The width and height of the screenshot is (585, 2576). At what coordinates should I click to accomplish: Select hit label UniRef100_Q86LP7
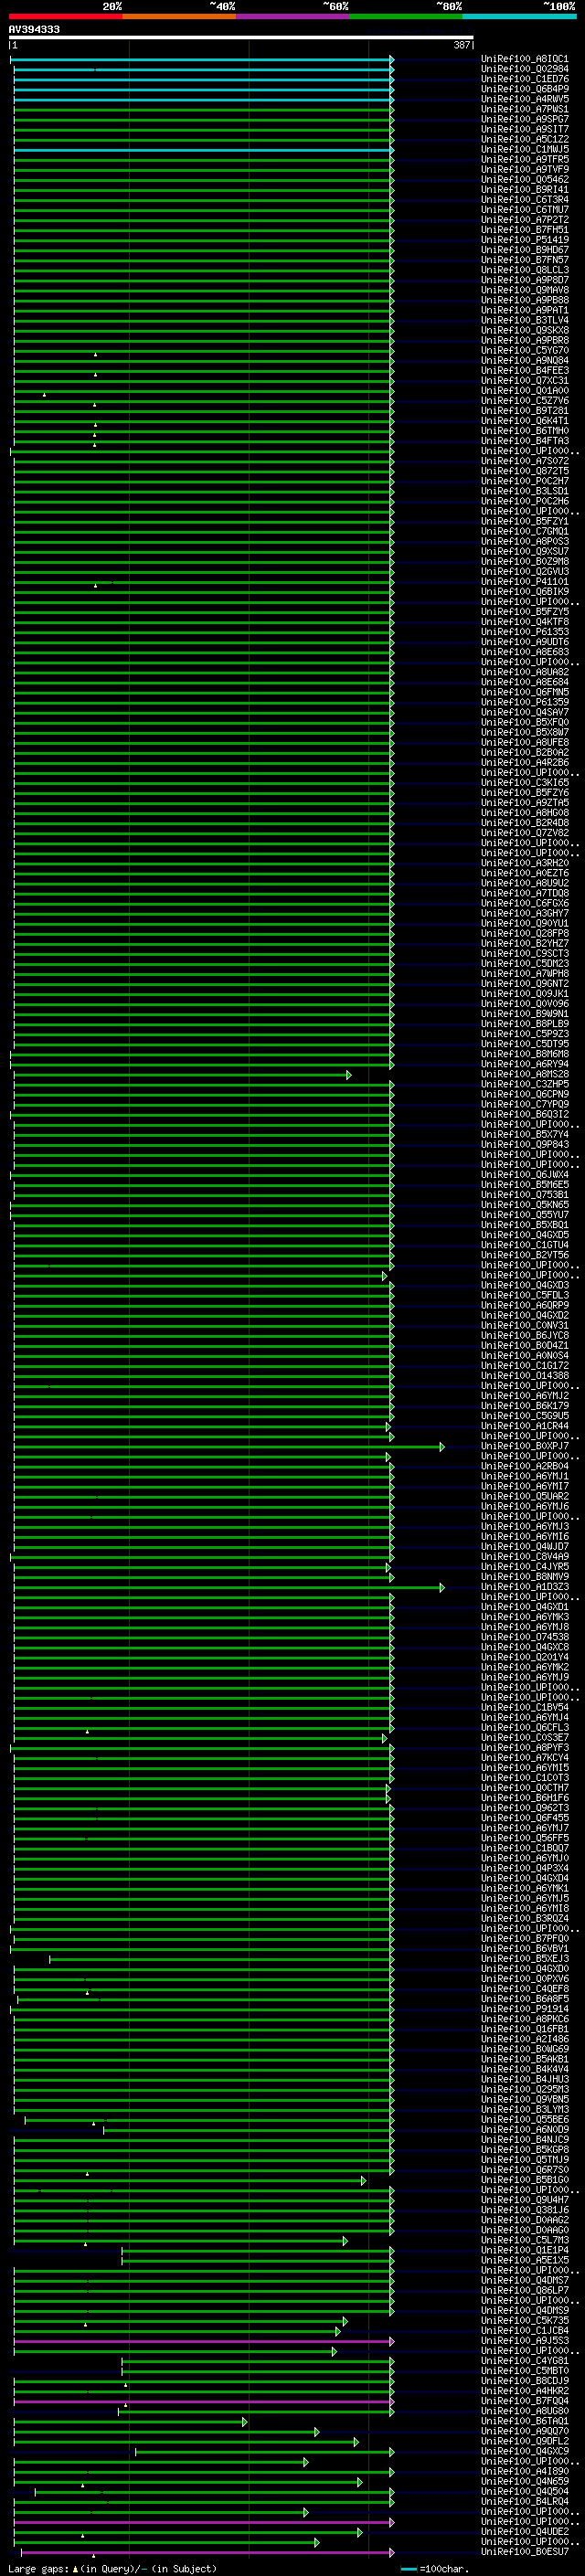525,2291
